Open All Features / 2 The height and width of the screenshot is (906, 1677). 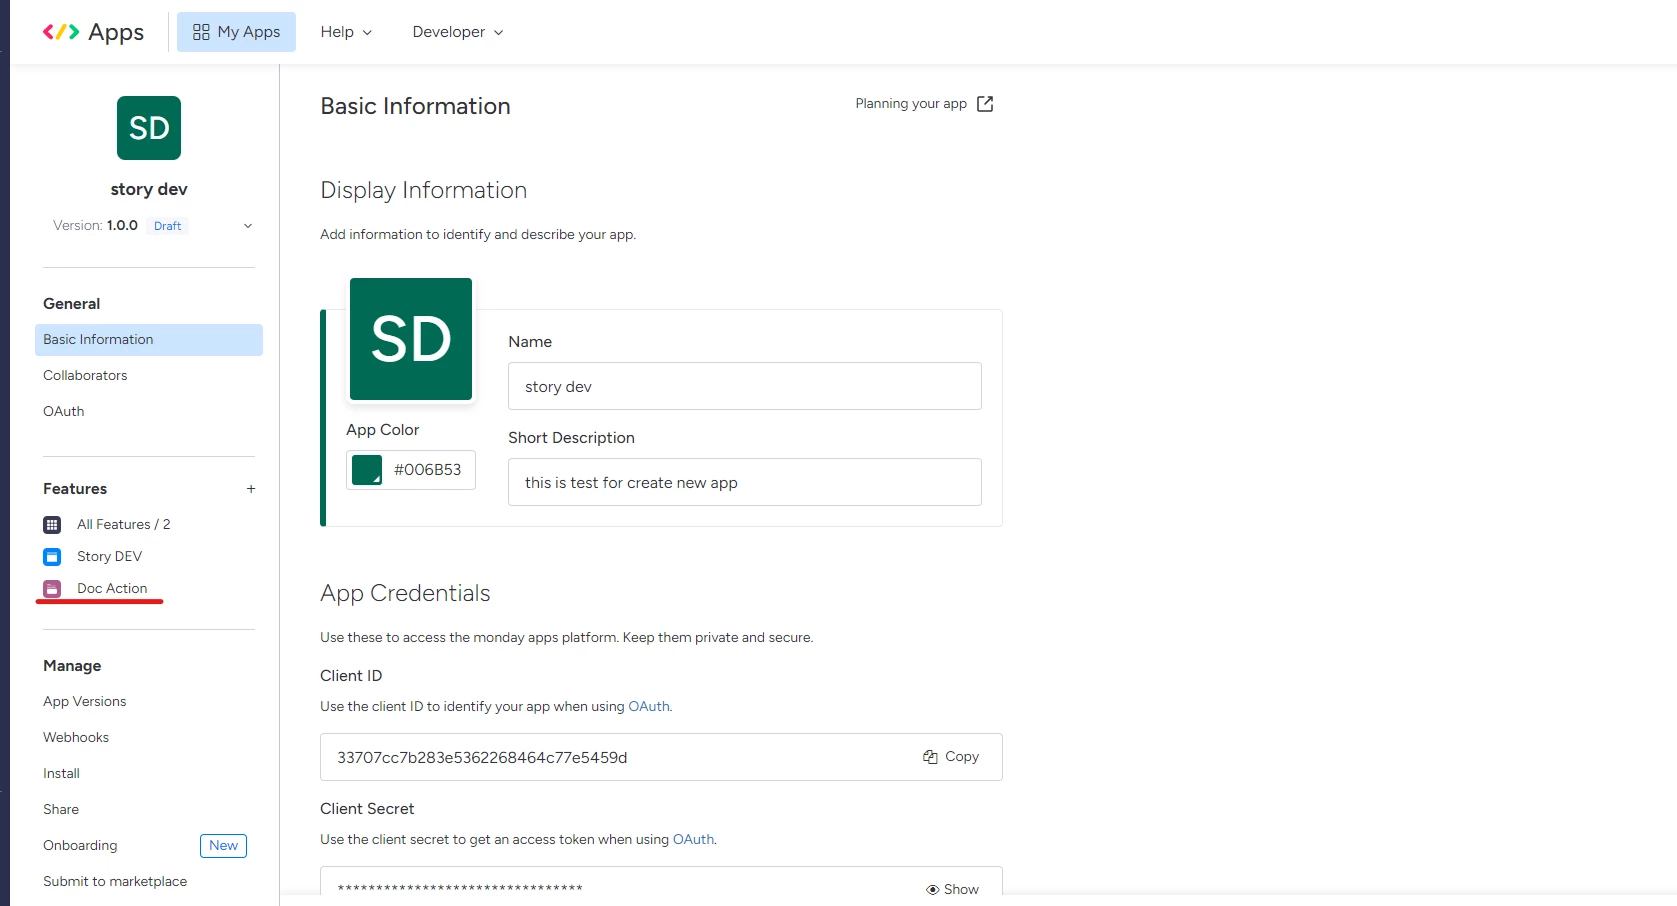click(124, 525)
